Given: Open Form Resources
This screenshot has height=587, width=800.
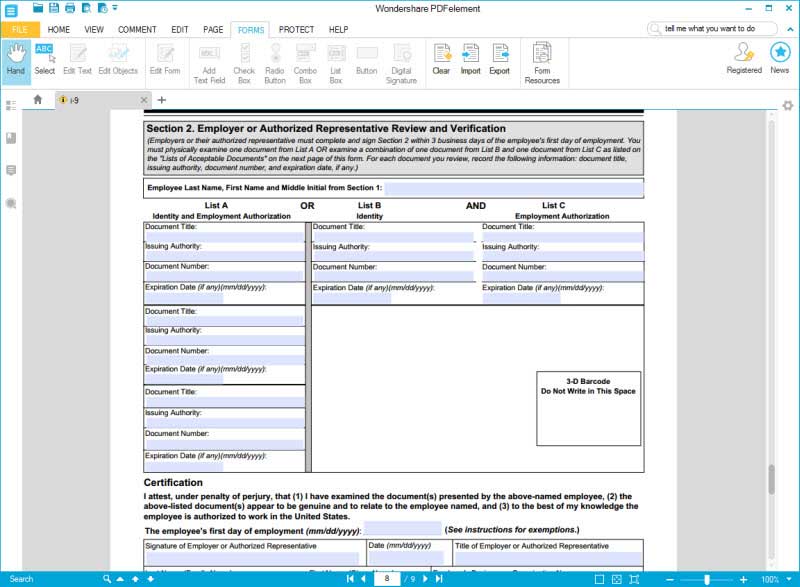Looking at the screenshot, I should tap(542, 64).
